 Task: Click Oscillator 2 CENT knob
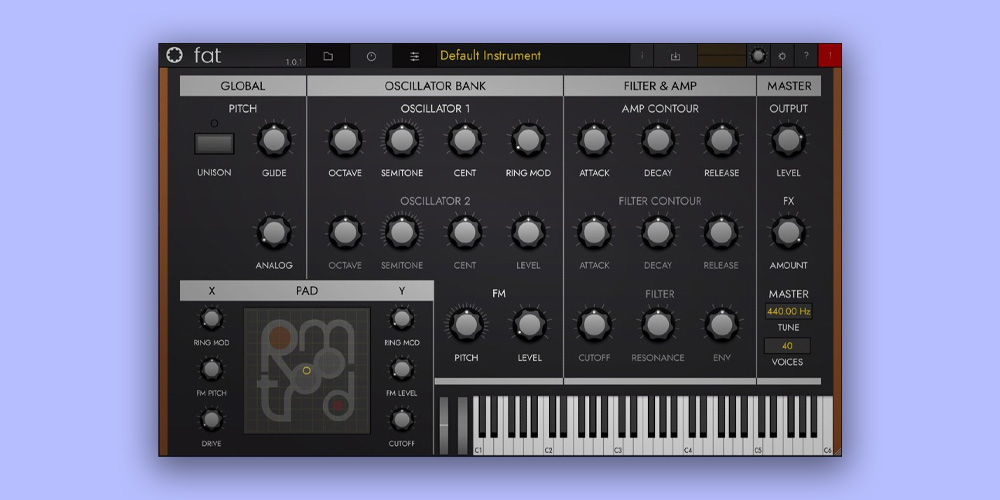(x=465, y=232)
